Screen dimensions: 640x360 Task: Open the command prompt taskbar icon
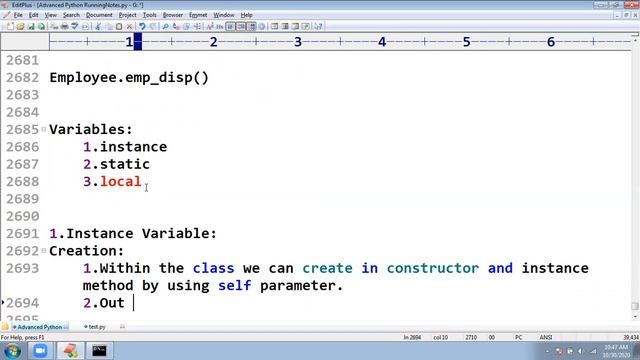click(x=99, y=351)
